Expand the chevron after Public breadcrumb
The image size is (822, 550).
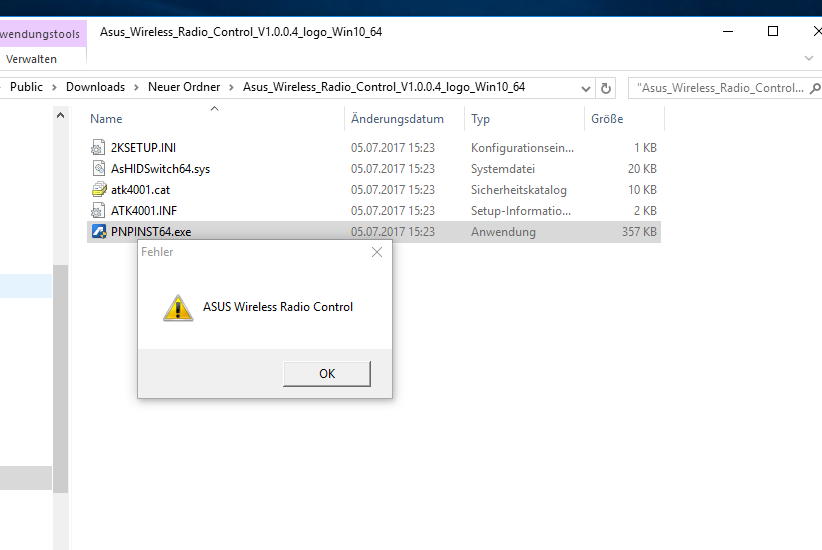[x=54, y=88]
